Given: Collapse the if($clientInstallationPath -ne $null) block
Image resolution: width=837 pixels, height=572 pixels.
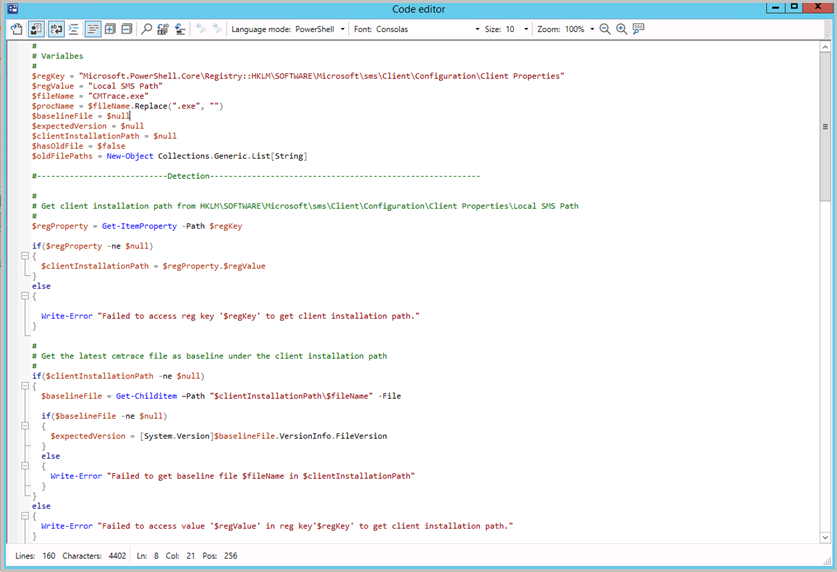Looking at the screenshot, I should pyautogui.click(x=24, y=386).
